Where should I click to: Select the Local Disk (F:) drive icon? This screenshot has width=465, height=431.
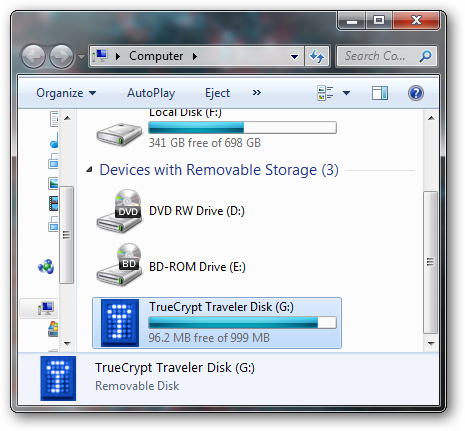coord(119,133)
